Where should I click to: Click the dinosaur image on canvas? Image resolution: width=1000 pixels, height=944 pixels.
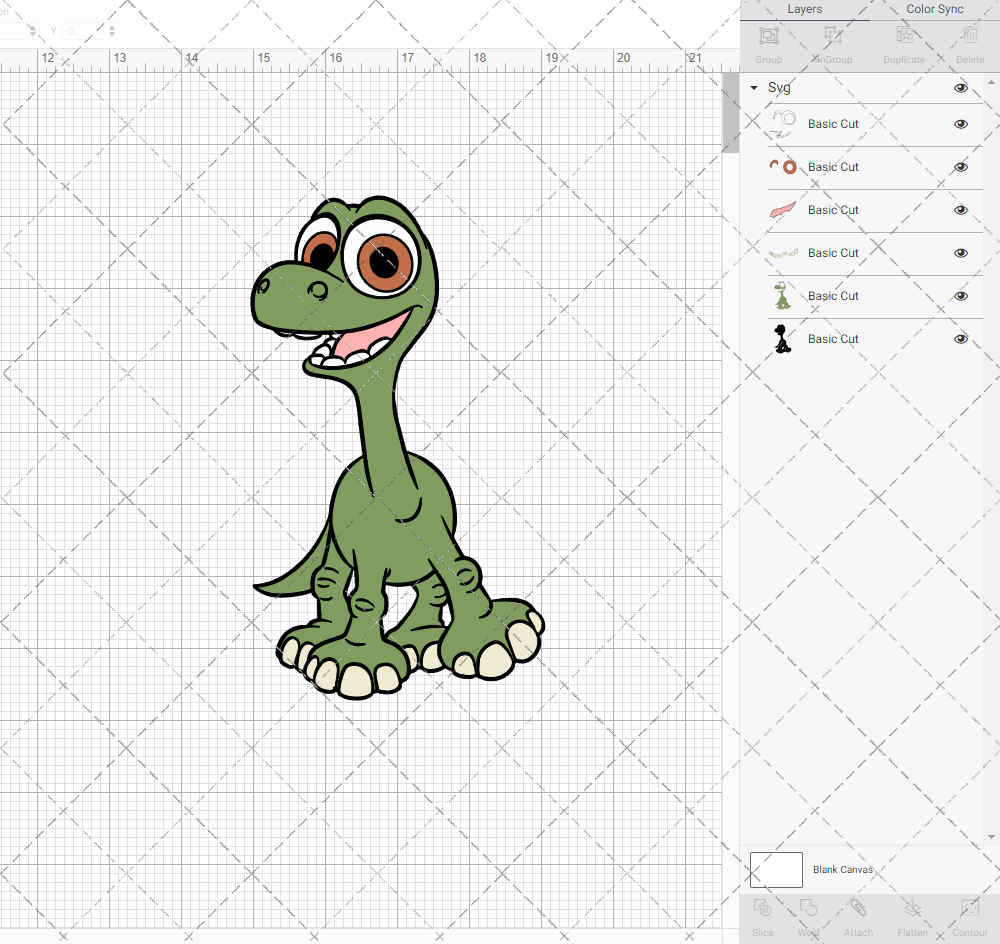pyautogui.click(x=397, y=447)
